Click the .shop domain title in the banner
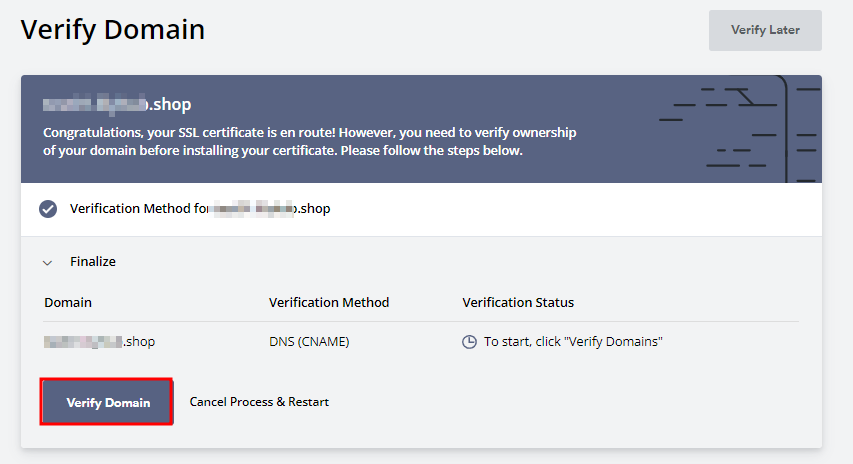 [117, 104]
